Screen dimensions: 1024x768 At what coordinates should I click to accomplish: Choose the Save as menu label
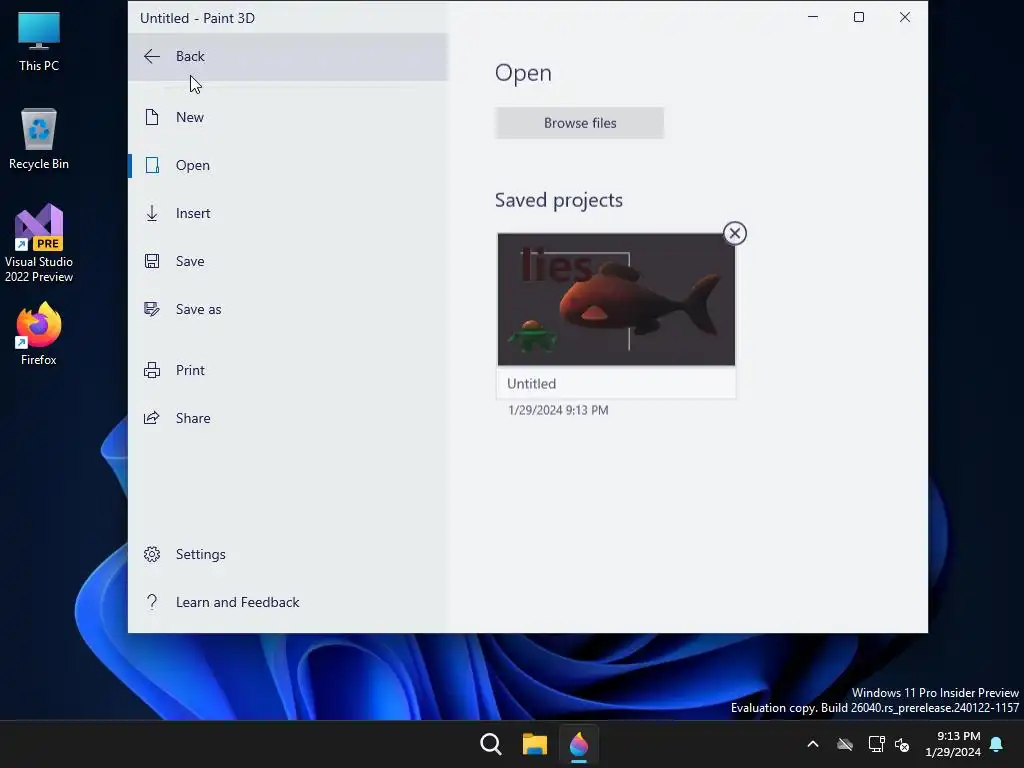199,309
